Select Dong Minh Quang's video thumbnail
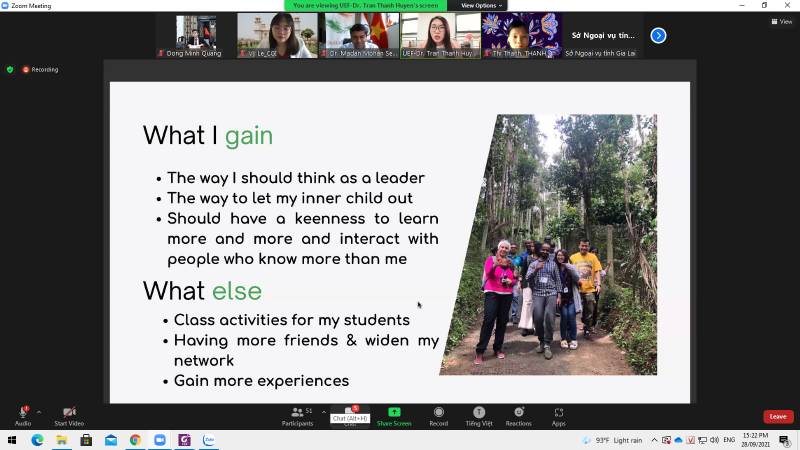The width and height of the screenshot is (800, 450). 196,35
